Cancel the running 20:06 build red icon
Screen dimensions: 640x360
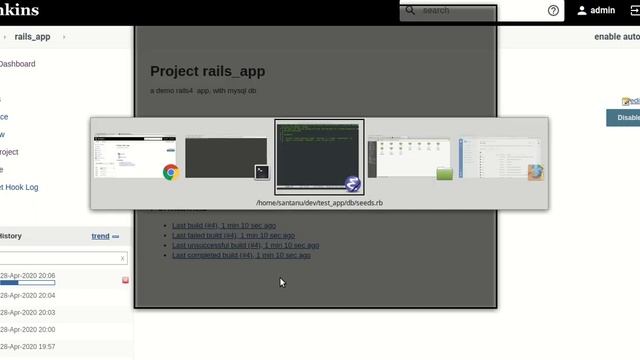(x=125, y=280)
